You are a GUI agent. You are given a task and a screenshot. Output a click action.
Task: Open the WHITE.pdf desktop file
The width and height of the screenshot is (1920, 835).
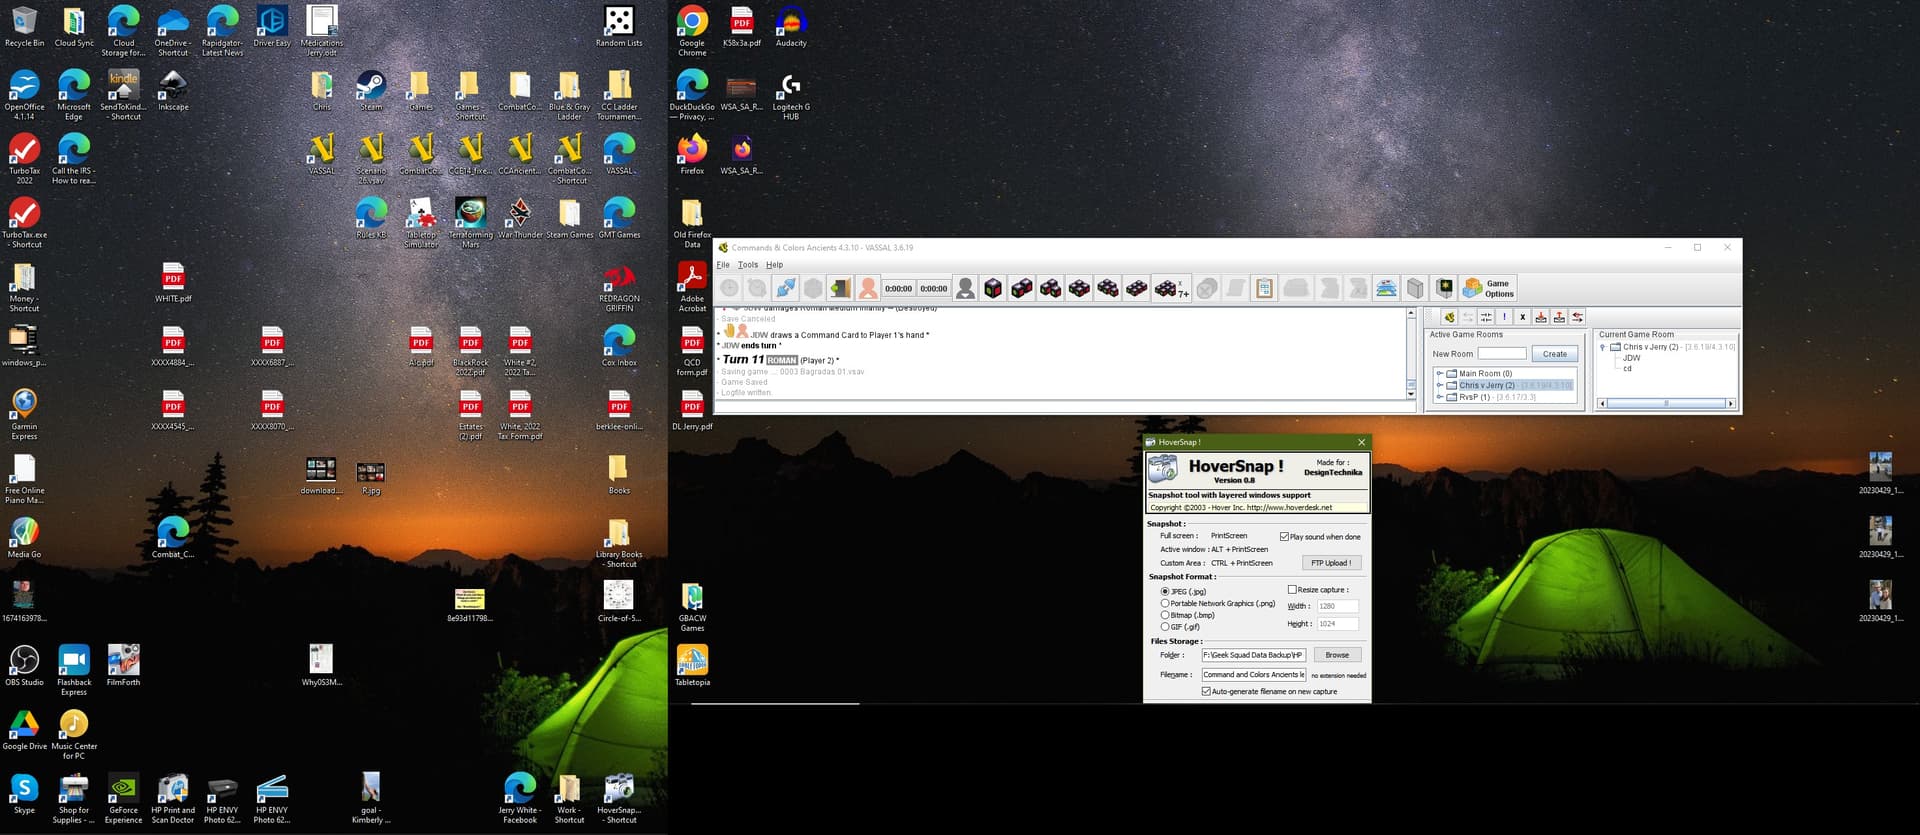(173, 282)
